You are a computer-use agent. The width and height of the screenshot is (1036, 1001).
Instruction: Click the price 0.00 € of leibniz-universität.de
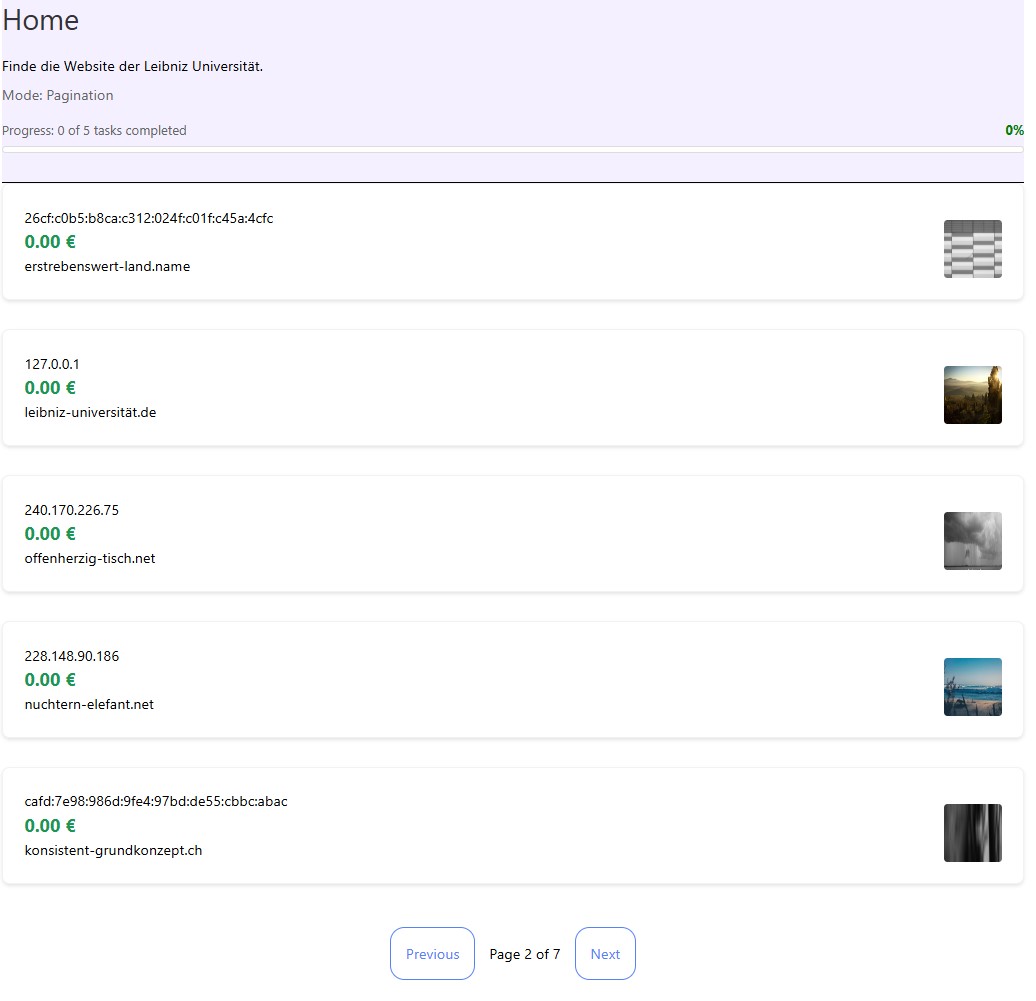50,388
